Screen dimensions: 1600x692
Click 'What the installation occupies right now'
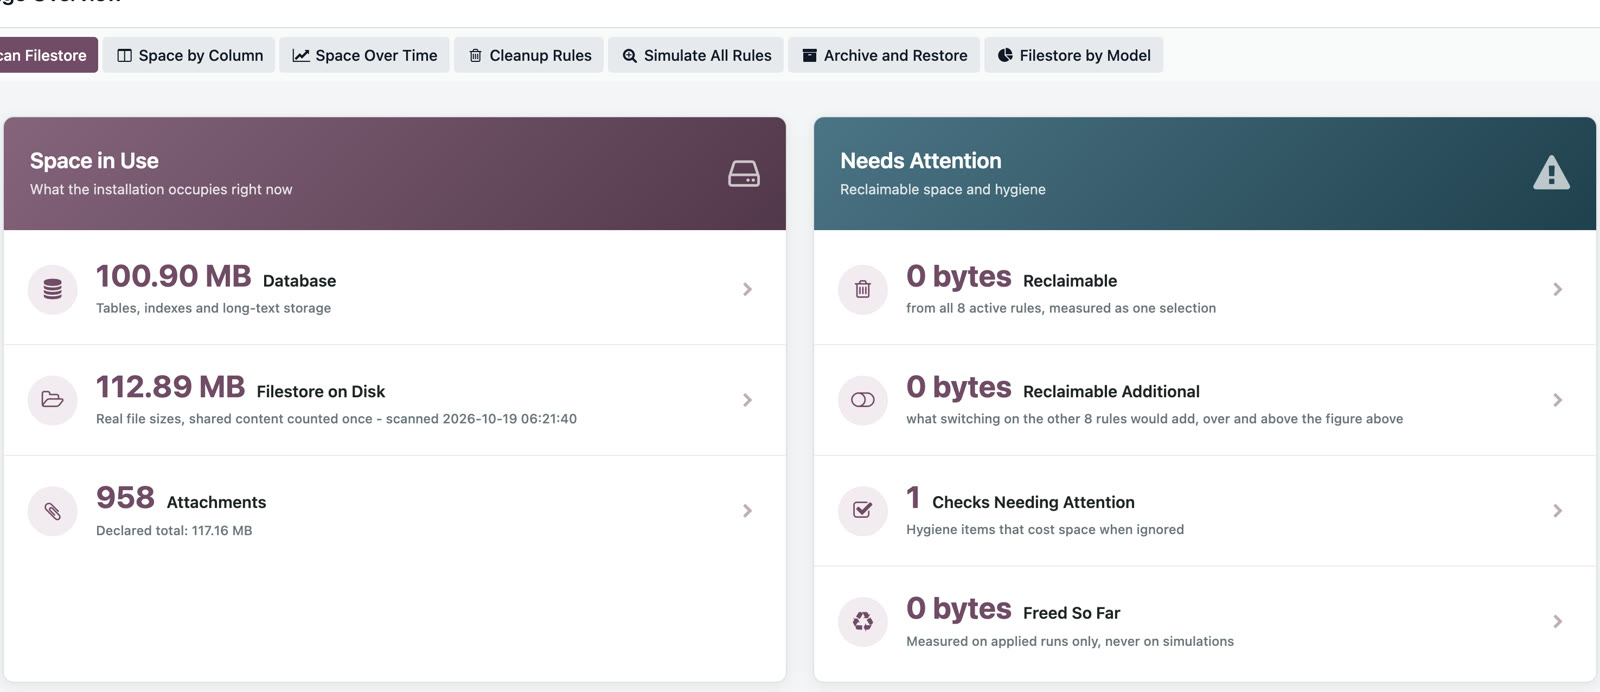(161, 190)
